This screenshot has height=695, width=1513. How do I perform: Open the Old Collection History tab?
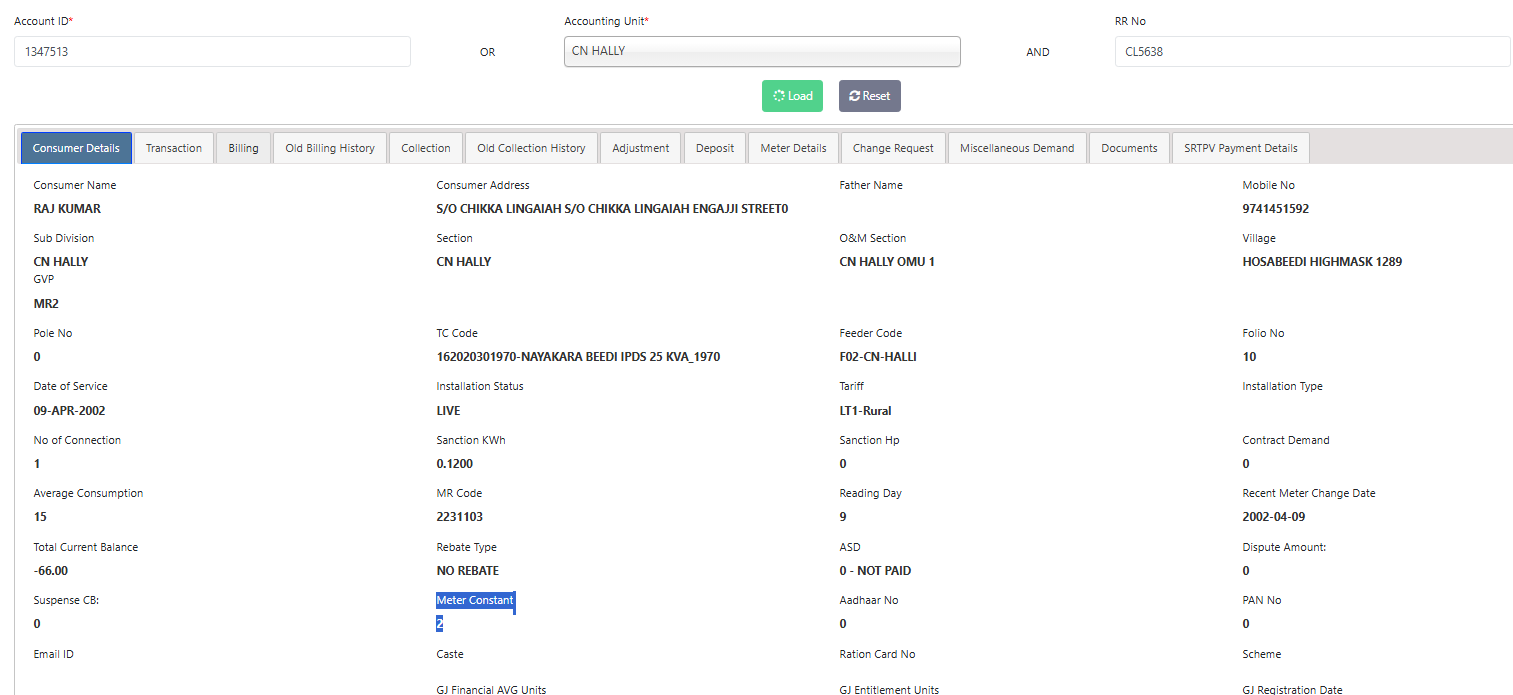(531, 148)
